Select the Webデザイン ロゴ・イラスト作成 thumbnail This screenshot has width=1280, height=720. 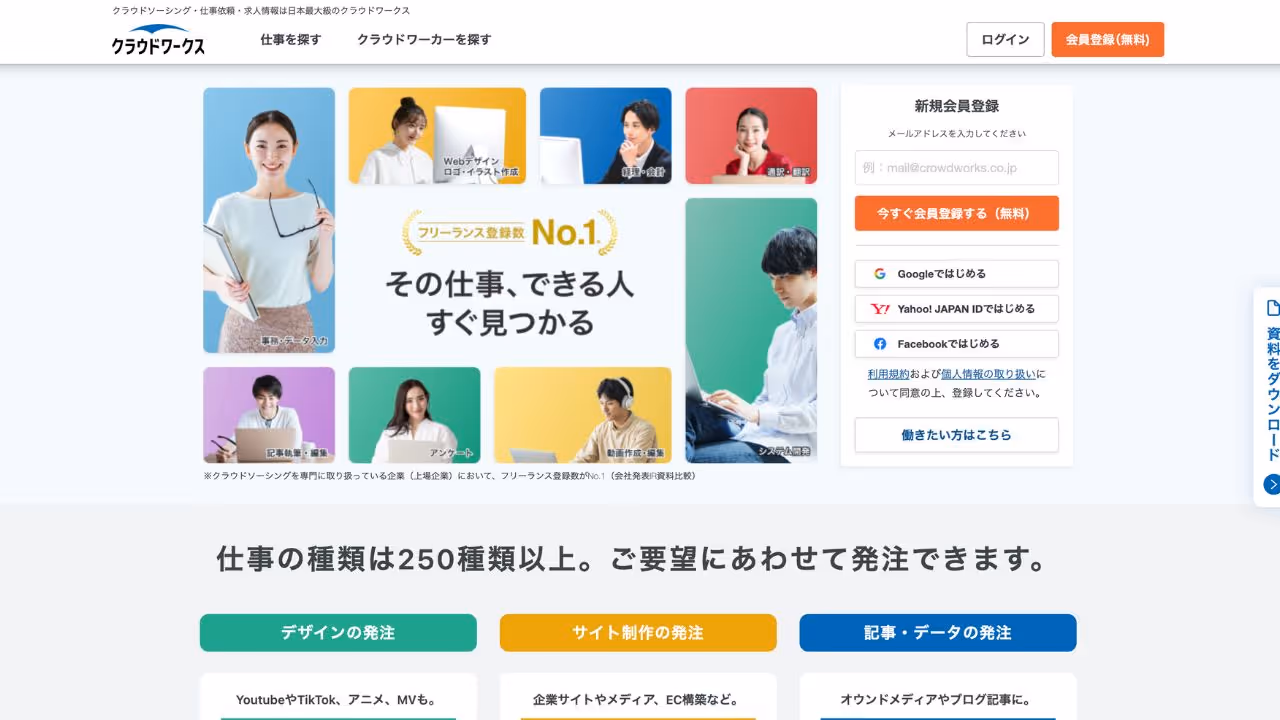(x=437, y=136)
